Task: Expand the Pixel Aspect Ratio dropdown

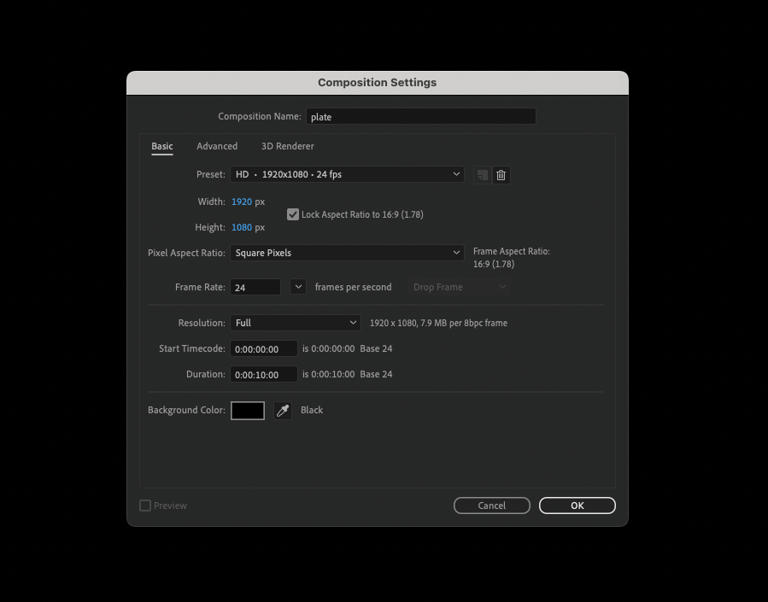Action: tap(347, 253)
